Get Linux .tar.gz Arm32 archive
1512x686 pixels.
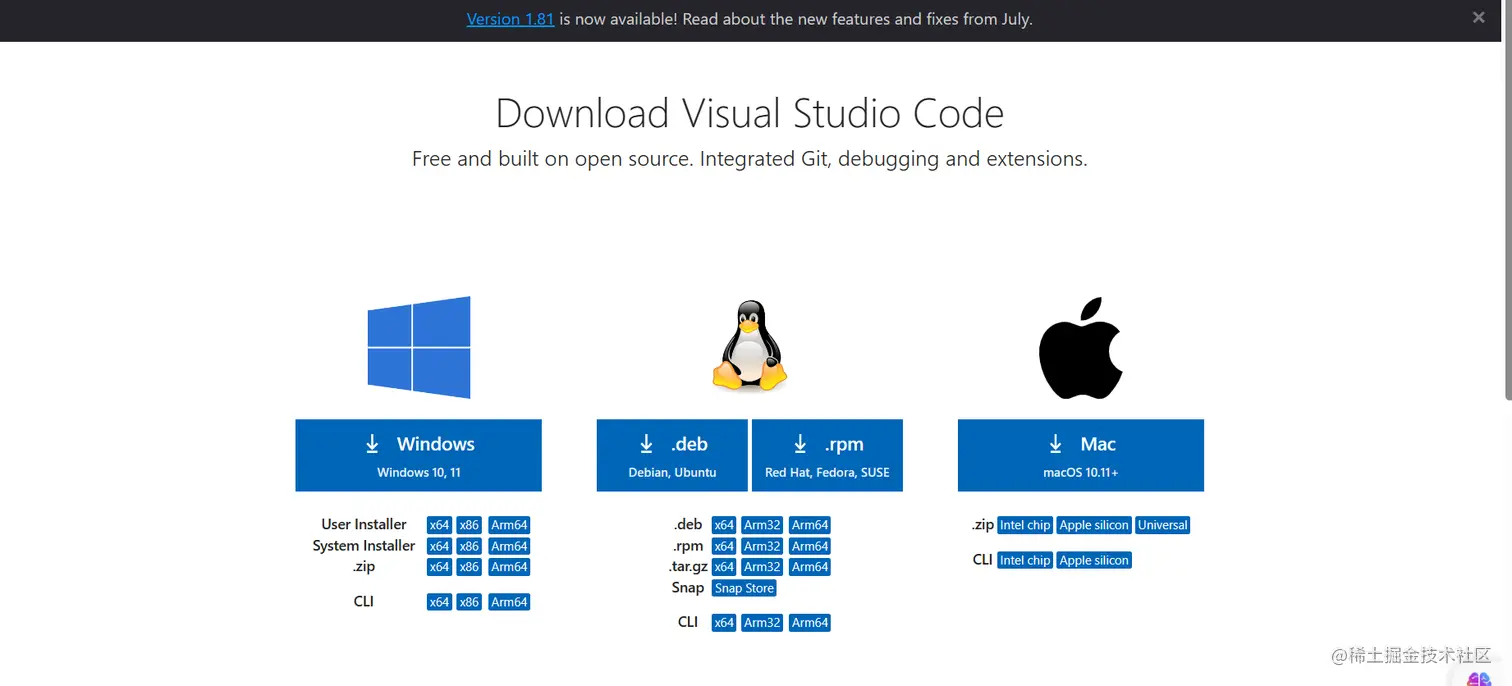(762, 567)
